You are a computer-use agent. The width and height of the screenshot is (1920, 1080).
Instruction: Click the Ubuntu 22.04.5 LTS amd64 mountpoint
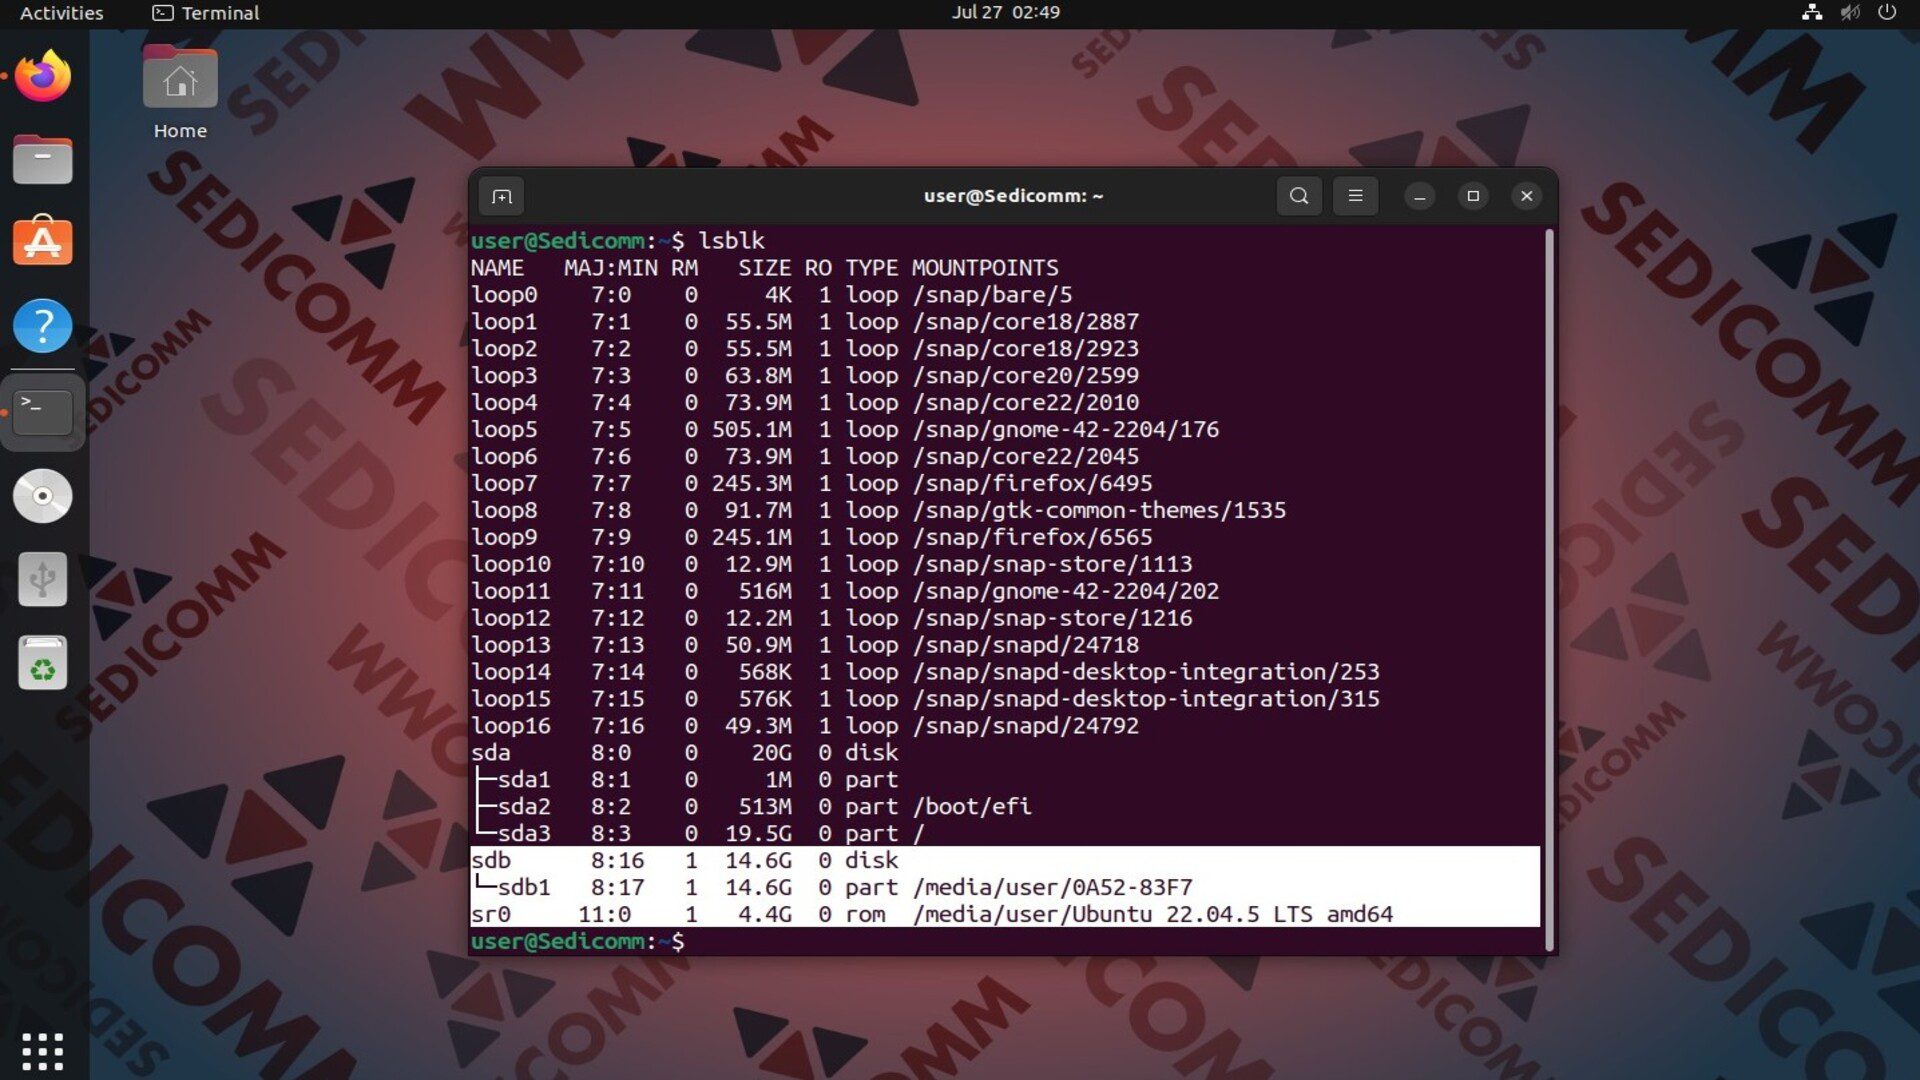click(x=1152, y=915)
